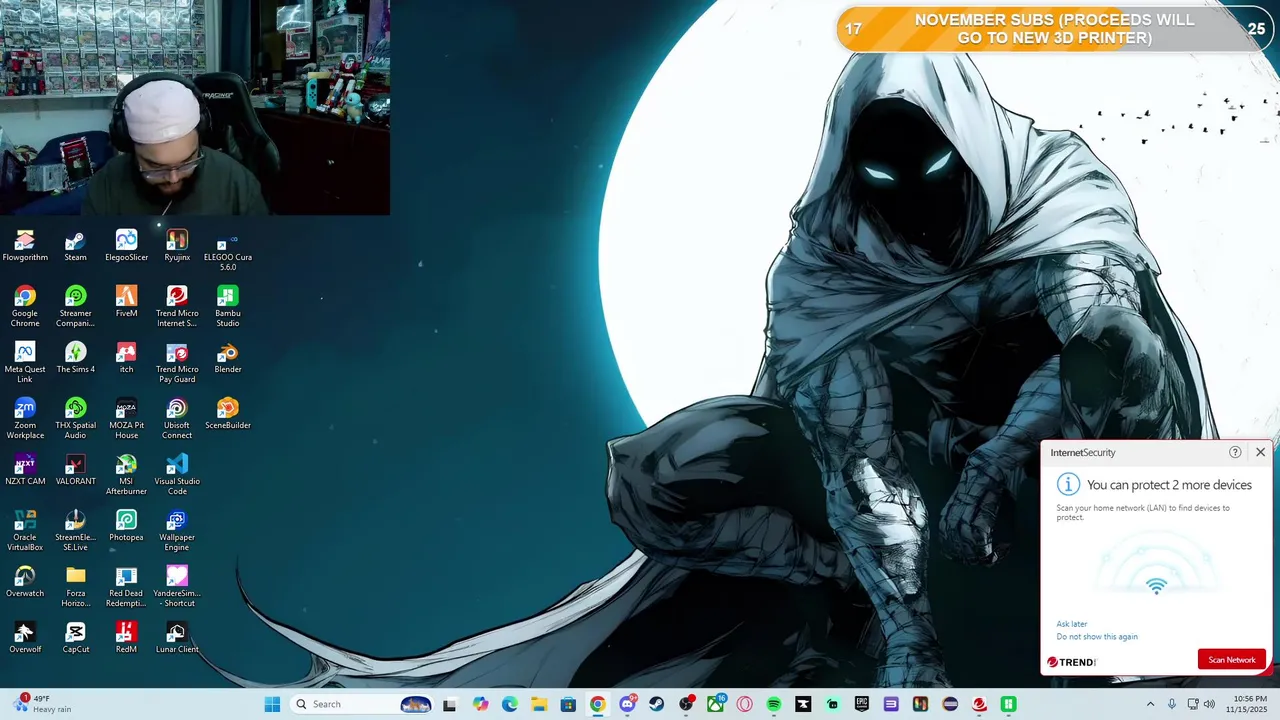Screen dimensions: 1280x720
Task: Select the Bambu Studio desktop icon
Action: (x=228, y=307)
